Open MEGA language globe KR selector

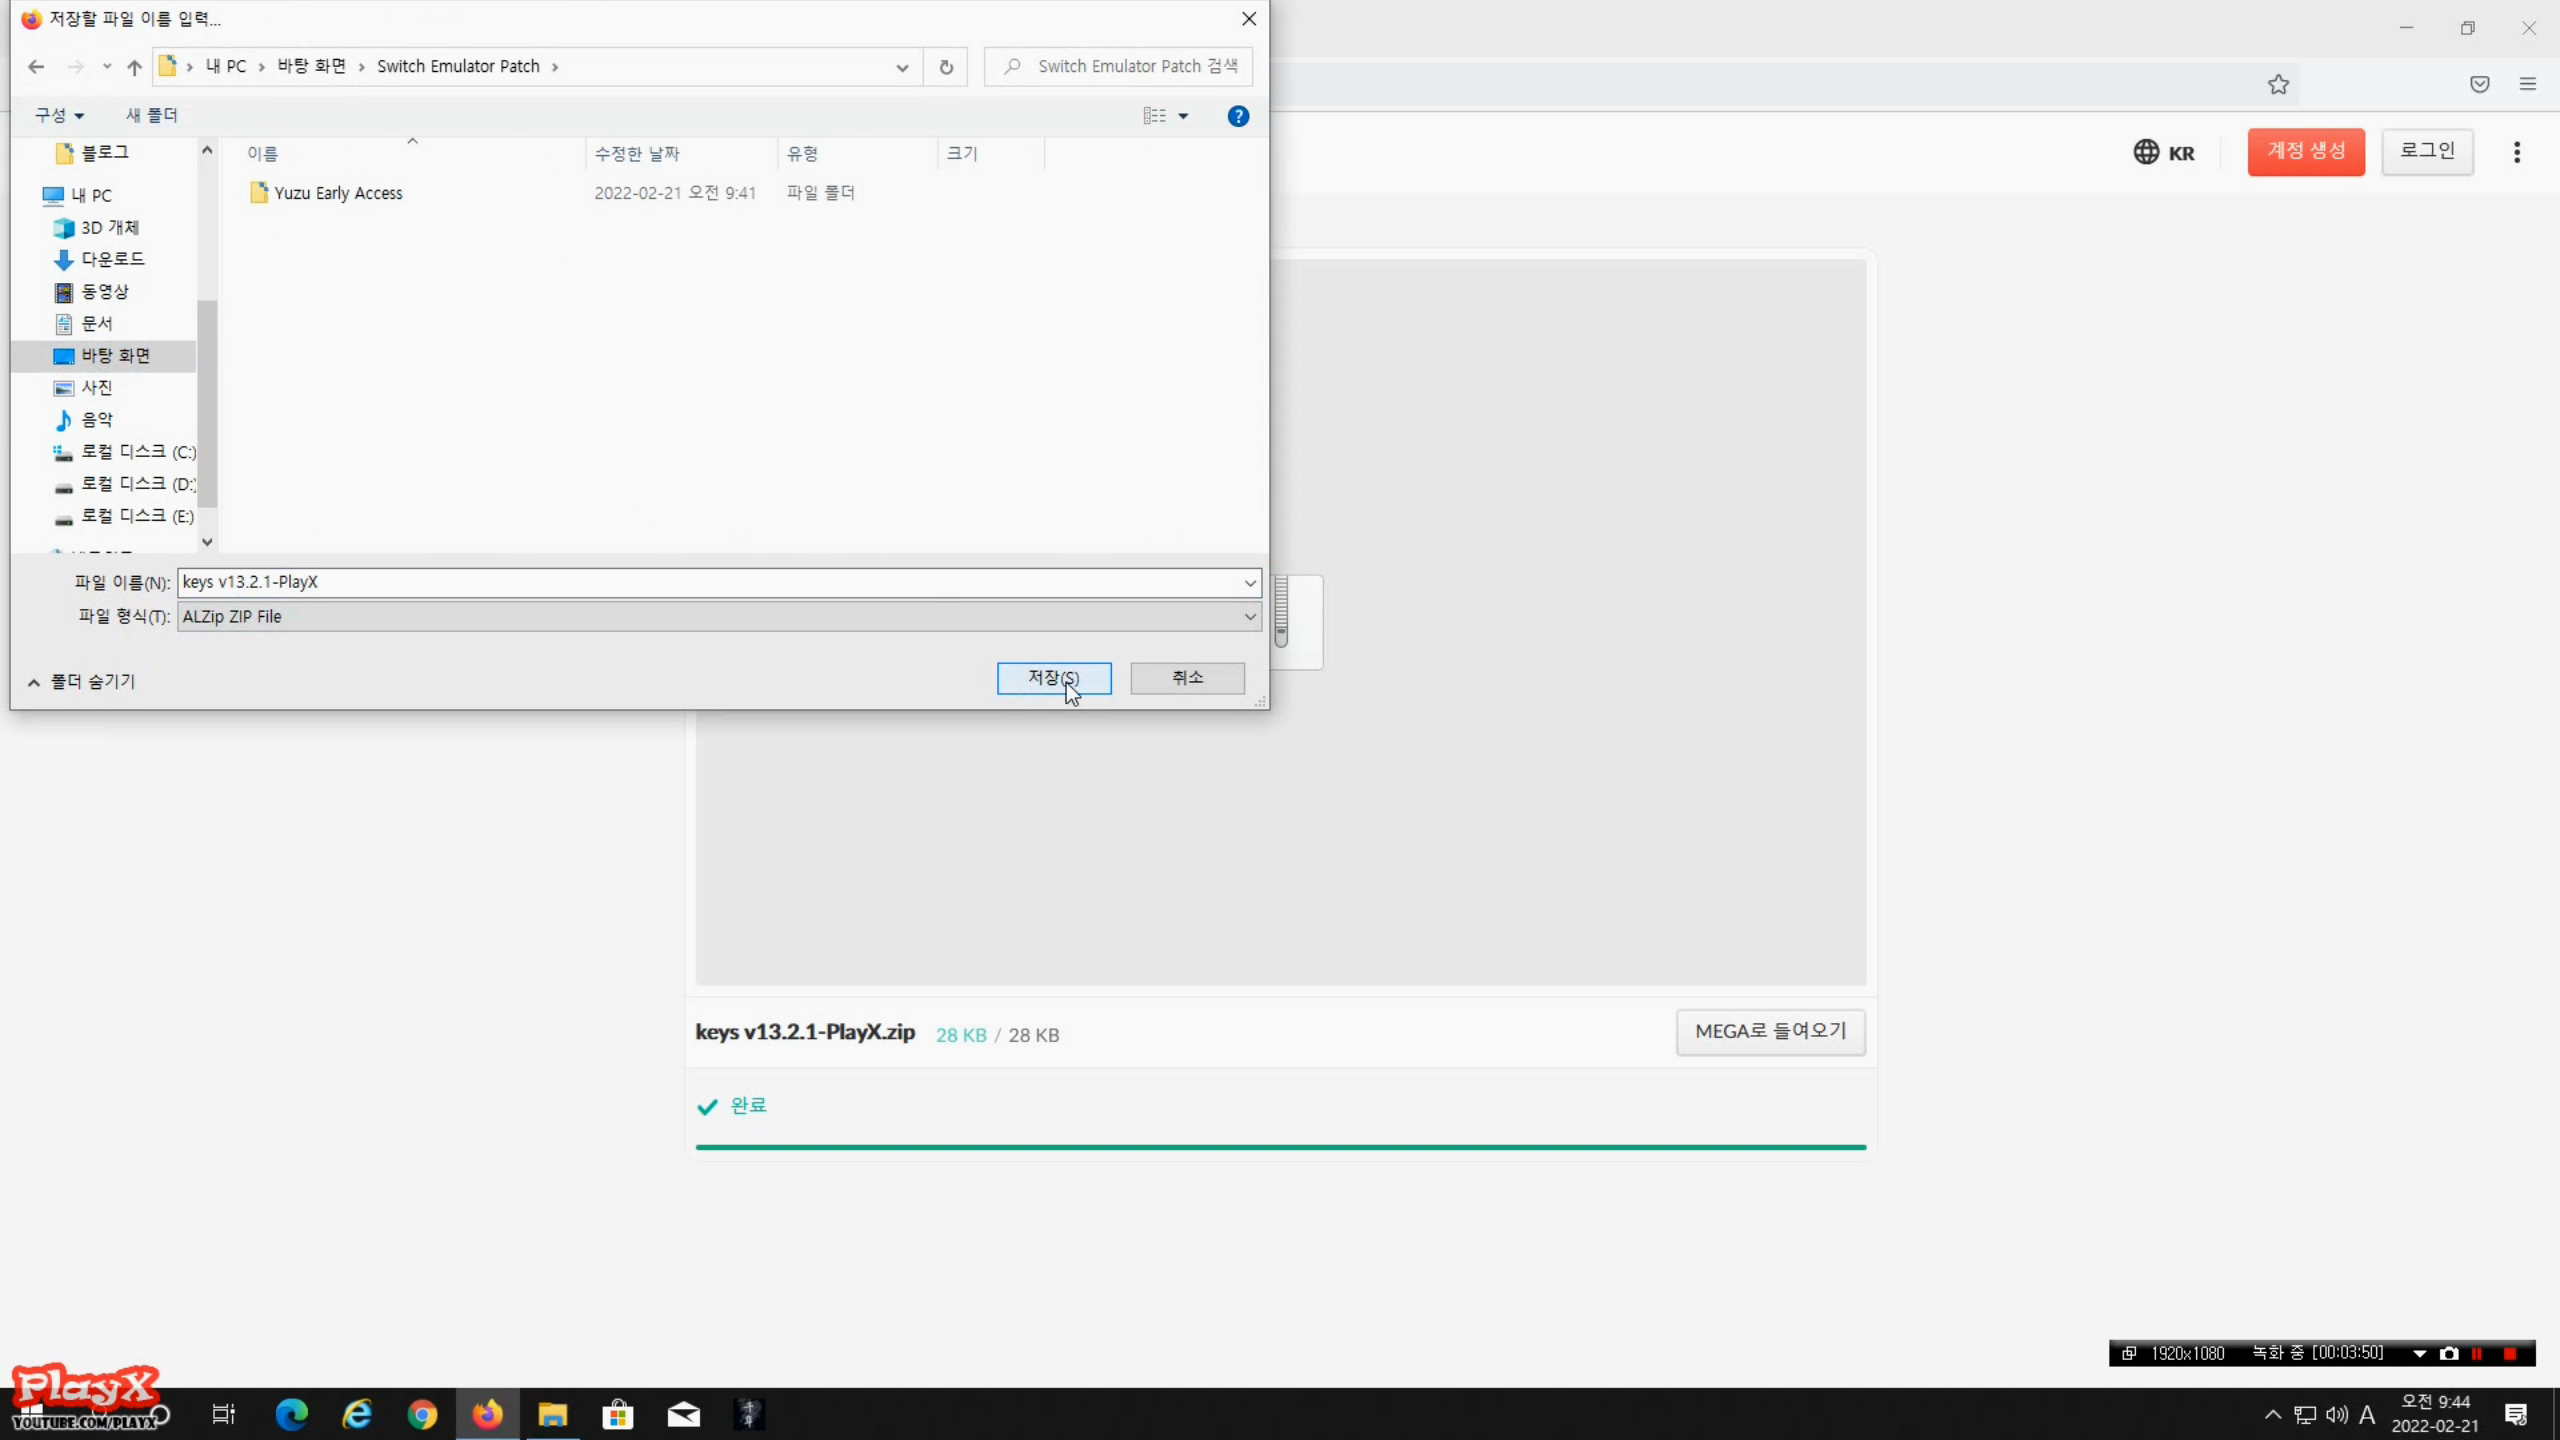click(2164, 152)
